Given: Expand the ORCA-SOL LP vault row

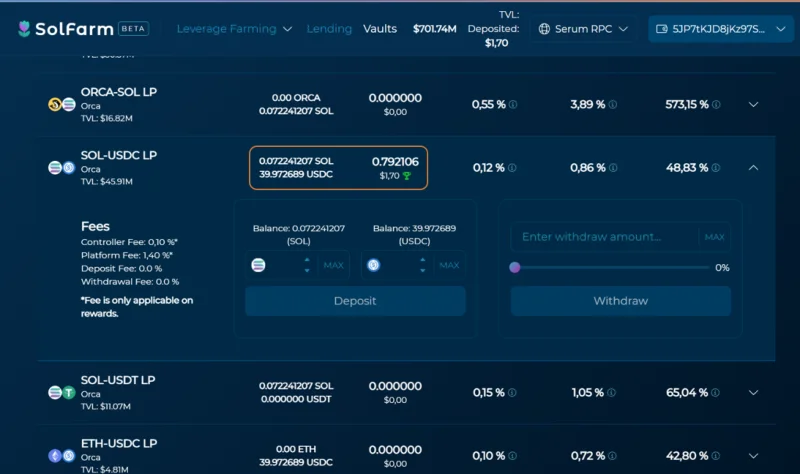Looking at the screenshot, I should [x=753, y=105].
